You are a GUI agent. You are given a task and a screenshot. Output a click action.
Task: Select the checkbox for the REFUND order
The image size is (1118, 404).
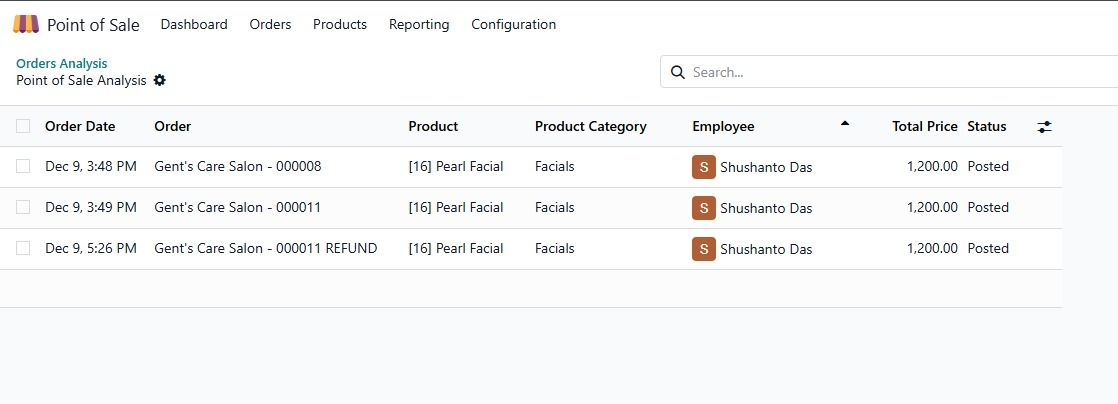(x=23, y=249)
